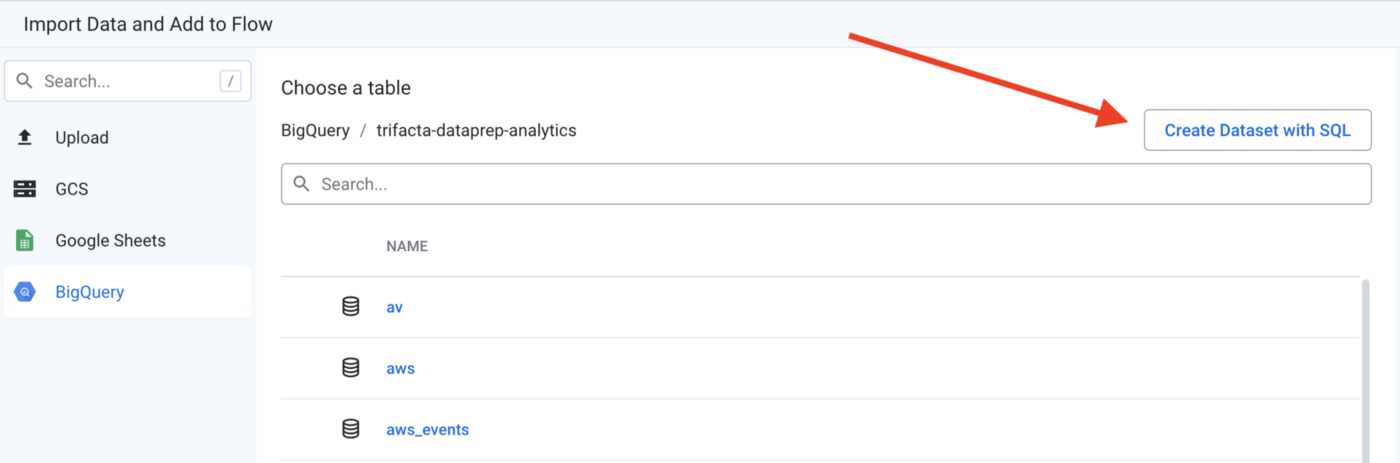
Task: Click the blue BigQuery hexagon icon
Action: pos(25,292)
